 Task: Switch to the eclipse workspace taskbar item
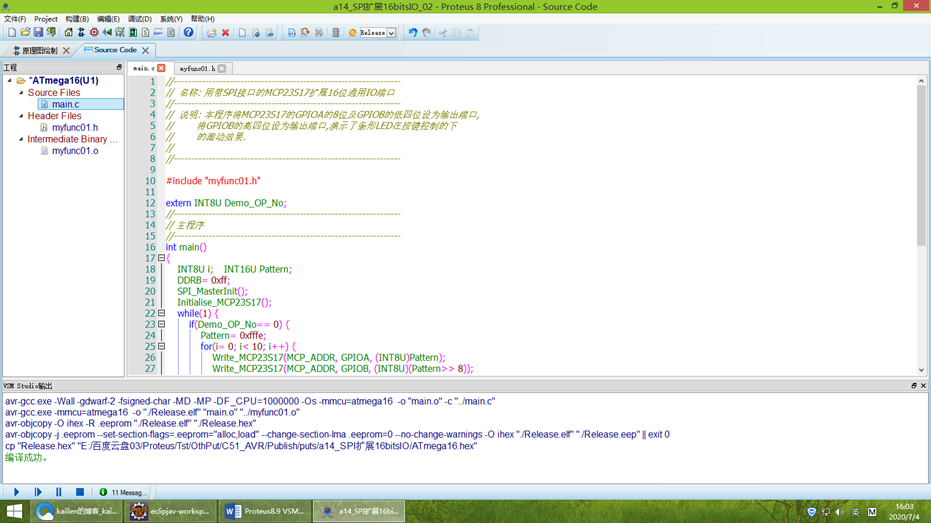pos(170,511)
